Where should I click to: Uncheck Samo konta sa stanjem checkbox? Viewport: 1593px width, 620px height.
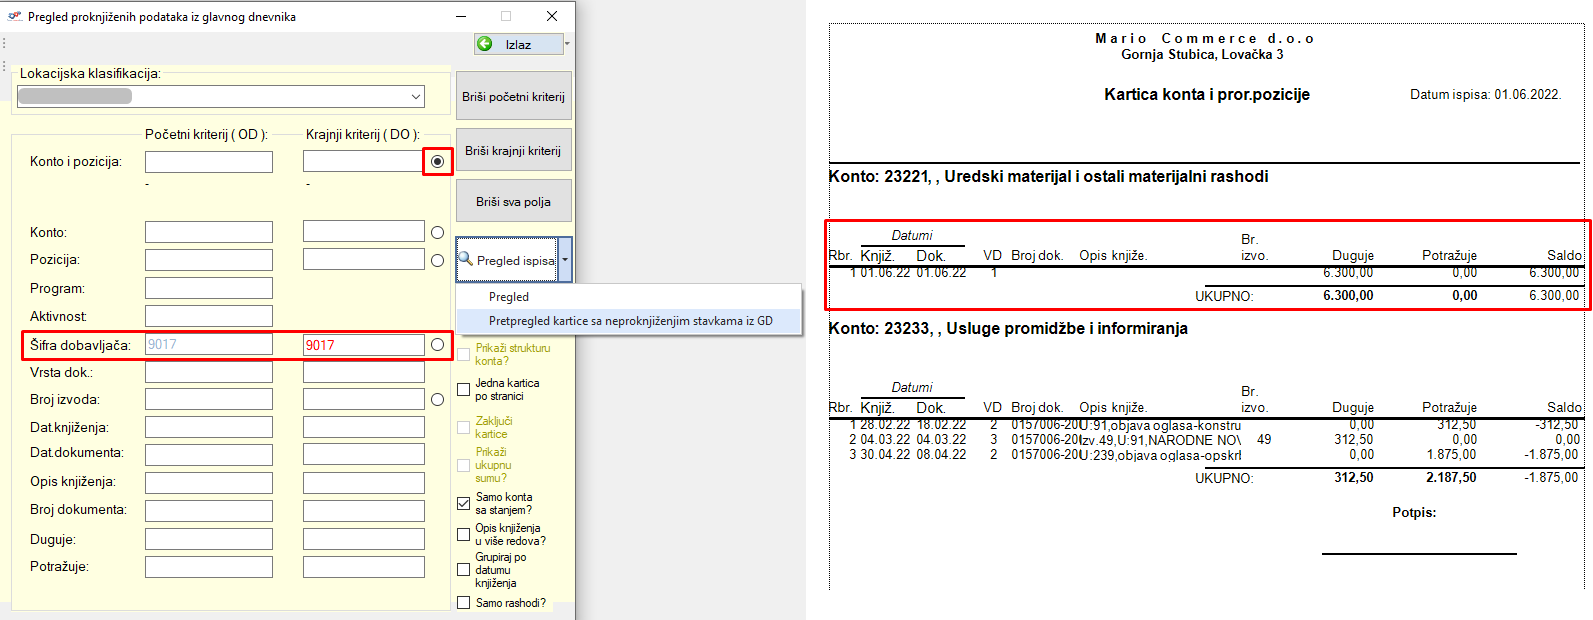tap(463, 503)
